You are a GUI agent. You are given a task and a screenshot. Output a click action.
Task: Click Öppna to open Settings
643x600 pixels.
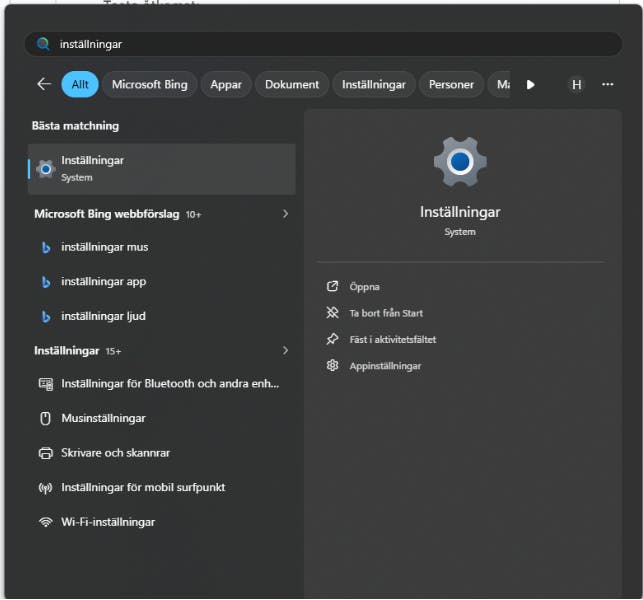click(364, 287)
